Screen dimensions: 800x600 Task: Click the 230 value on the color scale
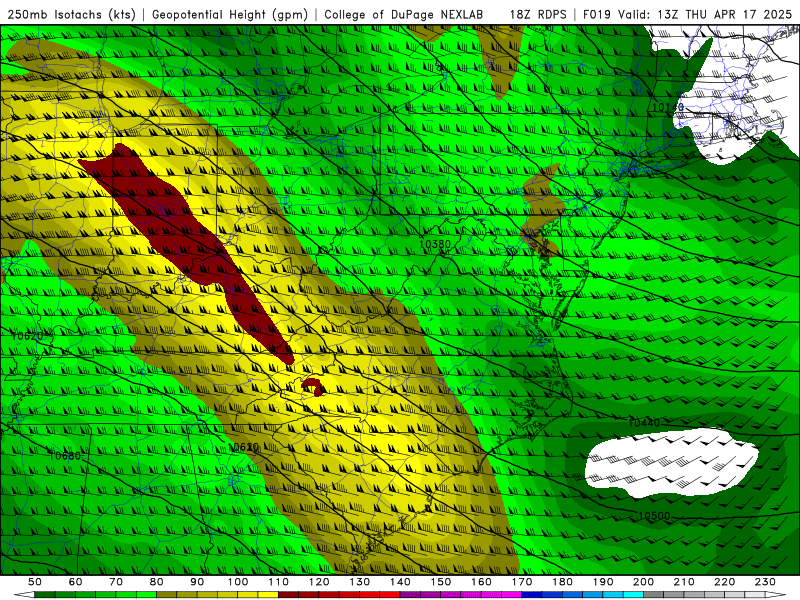[765, 582]
